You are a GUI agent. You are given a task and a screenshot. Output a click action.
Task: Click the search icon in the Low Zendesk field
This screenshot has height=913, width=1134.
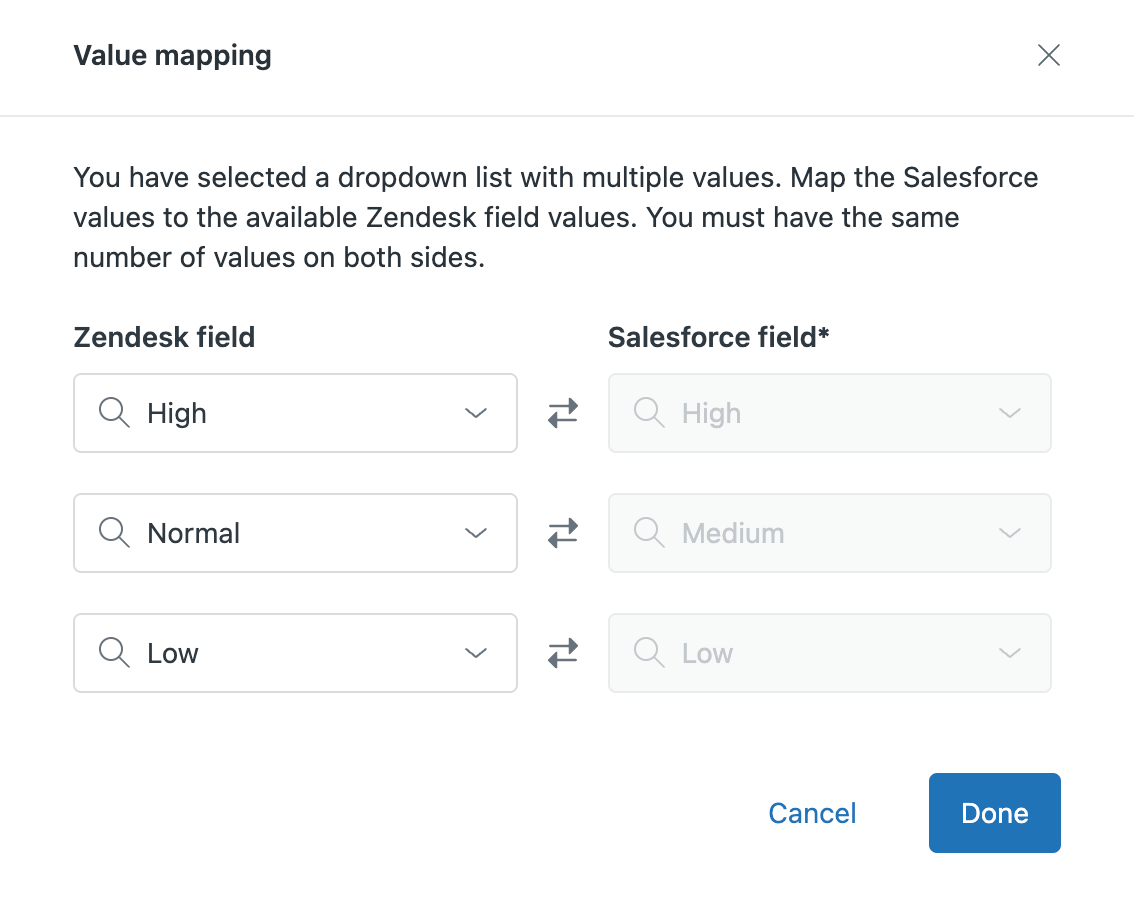coord(113,652)
